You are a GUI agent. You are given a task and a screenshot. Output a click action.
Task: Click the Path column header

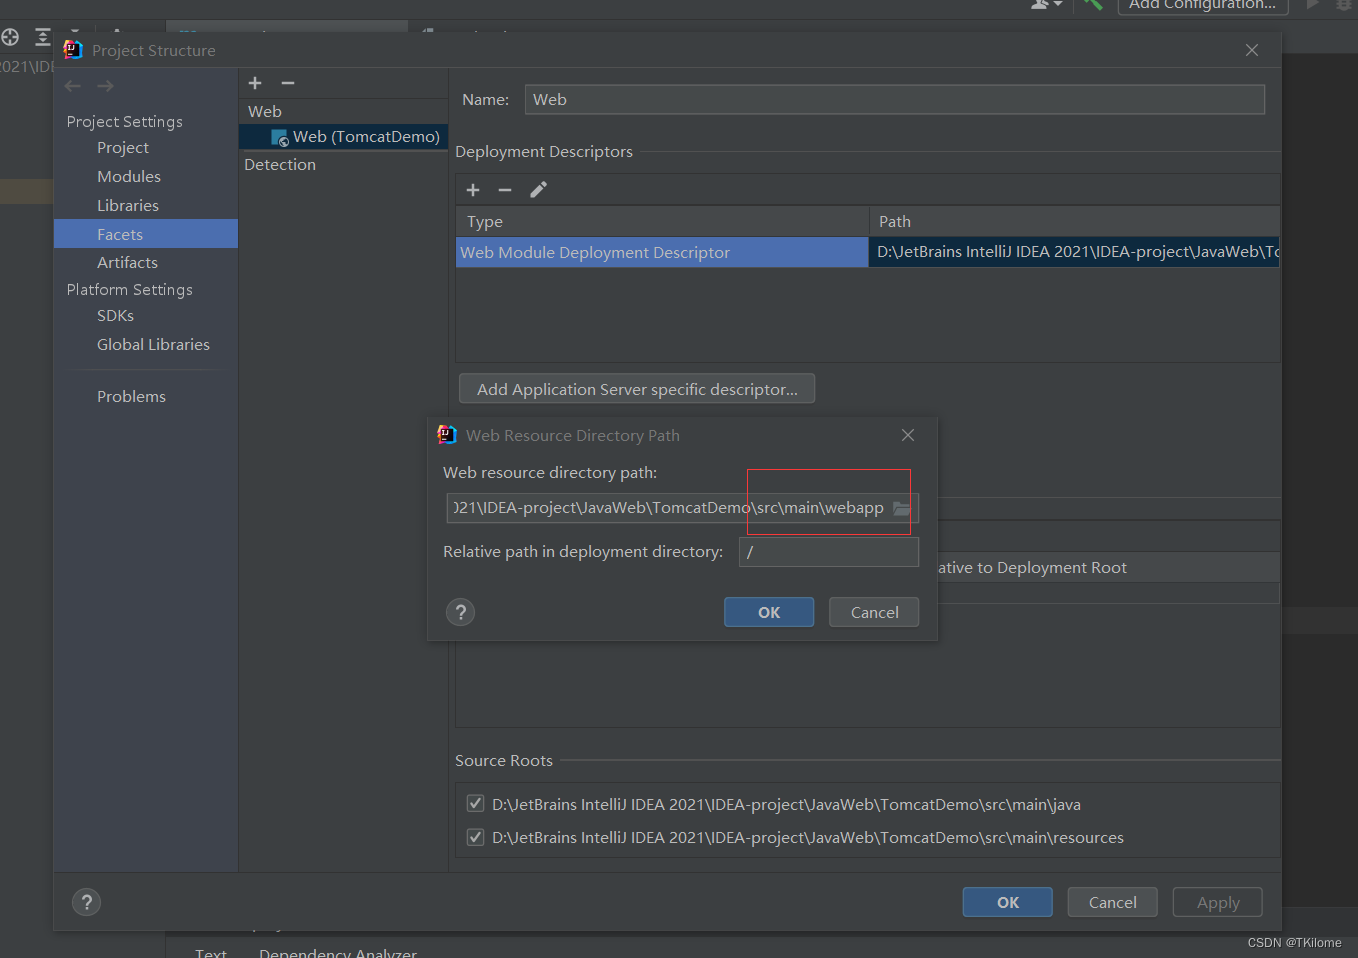point(1074,222)
